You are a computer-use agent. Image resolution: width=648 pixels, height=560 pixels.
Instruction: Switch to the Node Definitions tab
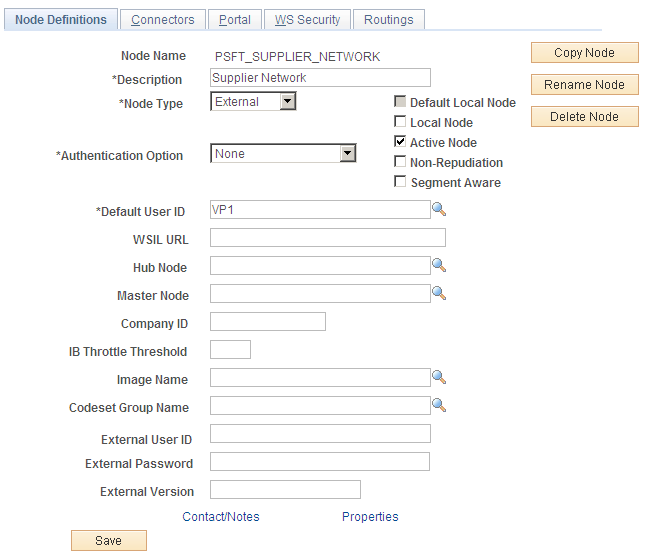tap(61, 19)
